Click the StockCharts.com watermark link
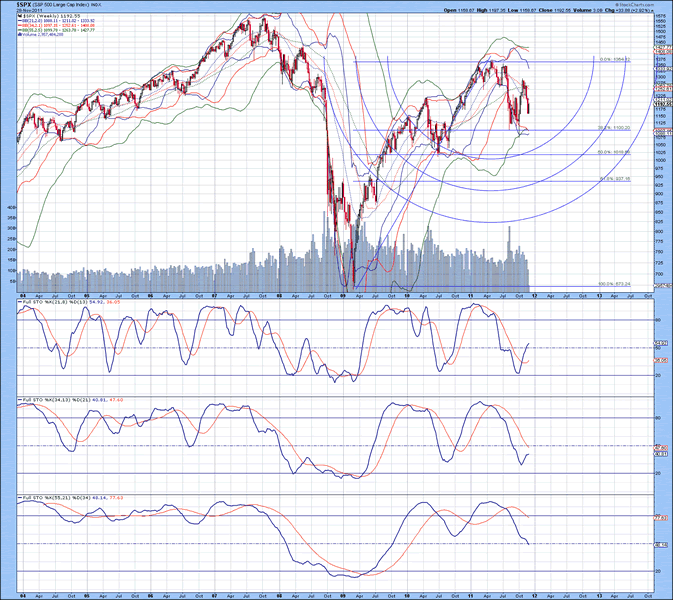 click(x=634, y=3)
